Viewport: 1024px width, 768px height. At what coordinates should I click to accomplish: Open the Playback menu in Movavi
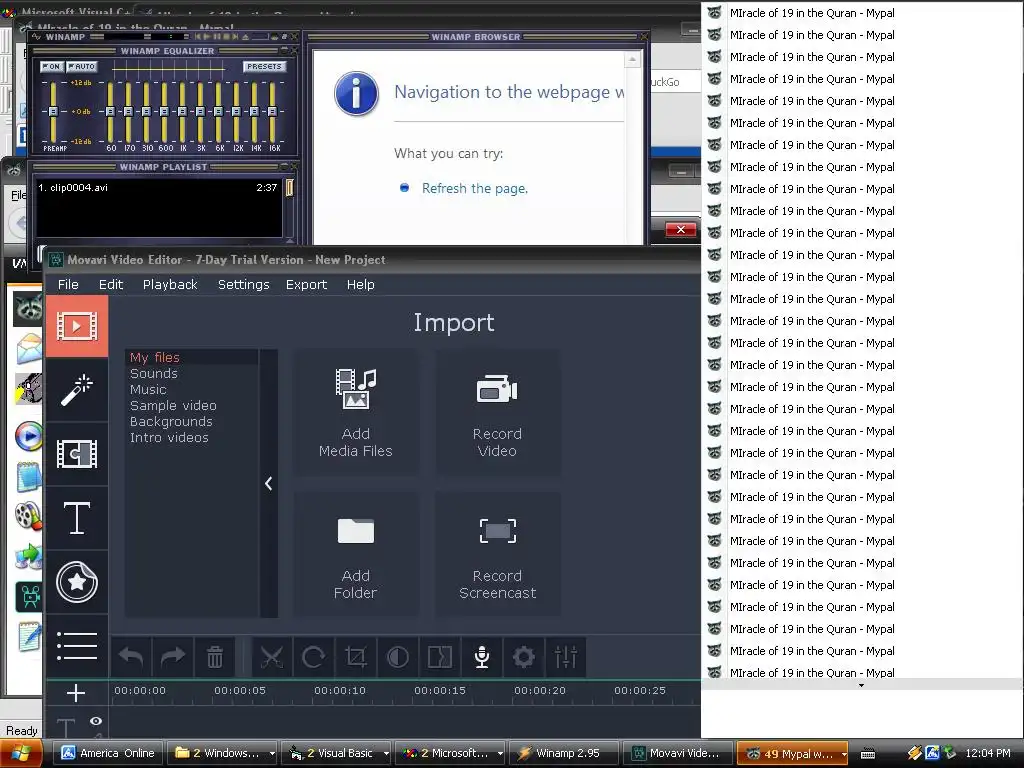(170, 285)
